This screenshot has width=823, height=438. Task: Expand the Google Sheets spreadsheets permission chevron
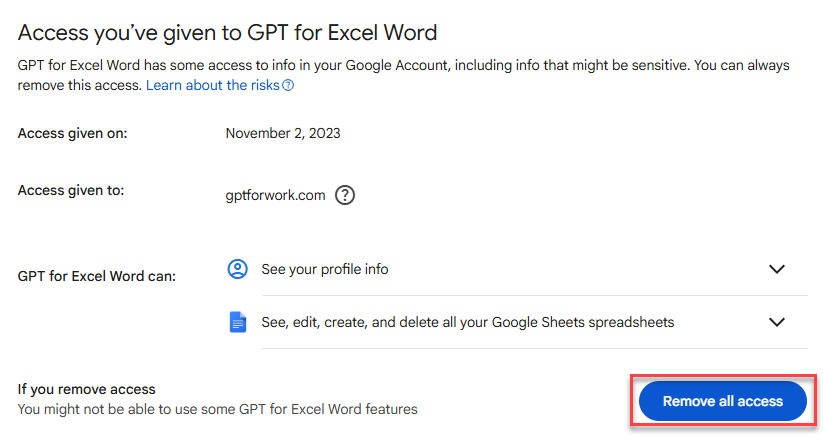[x=776, y=322]
